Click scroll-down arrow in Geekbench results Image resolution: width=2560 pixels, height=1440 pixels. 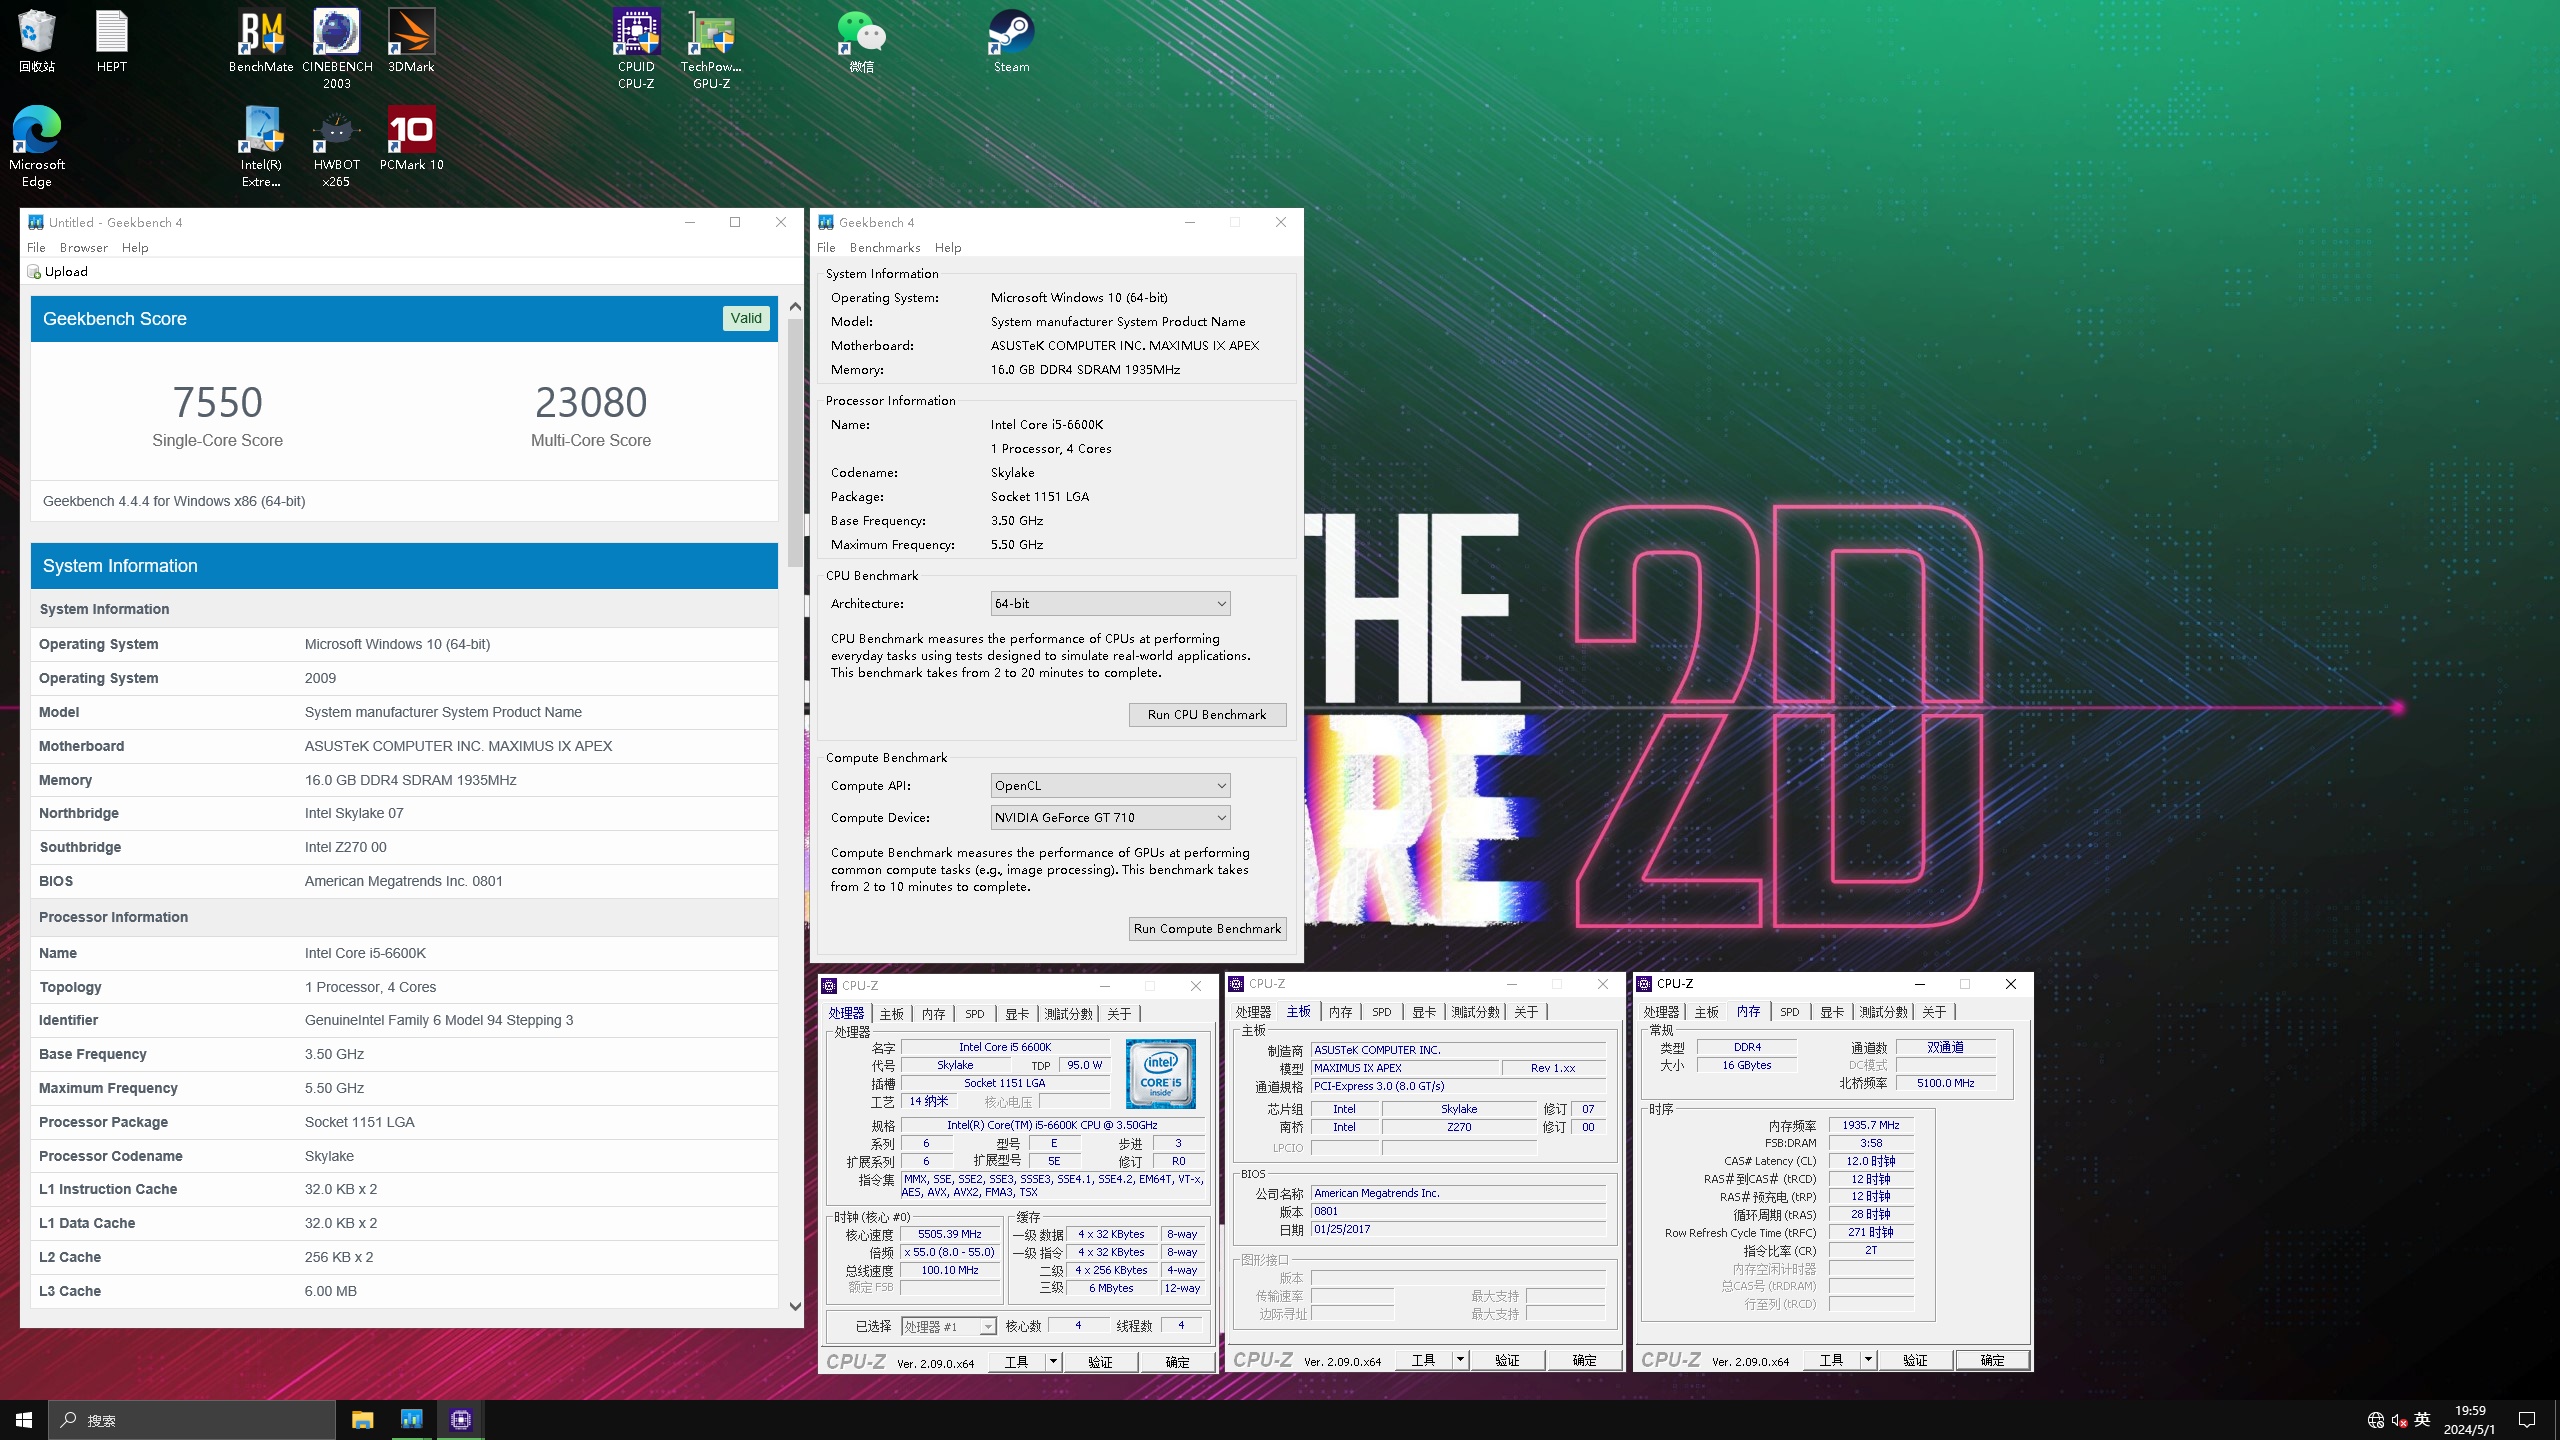(x=795, y=1306)
